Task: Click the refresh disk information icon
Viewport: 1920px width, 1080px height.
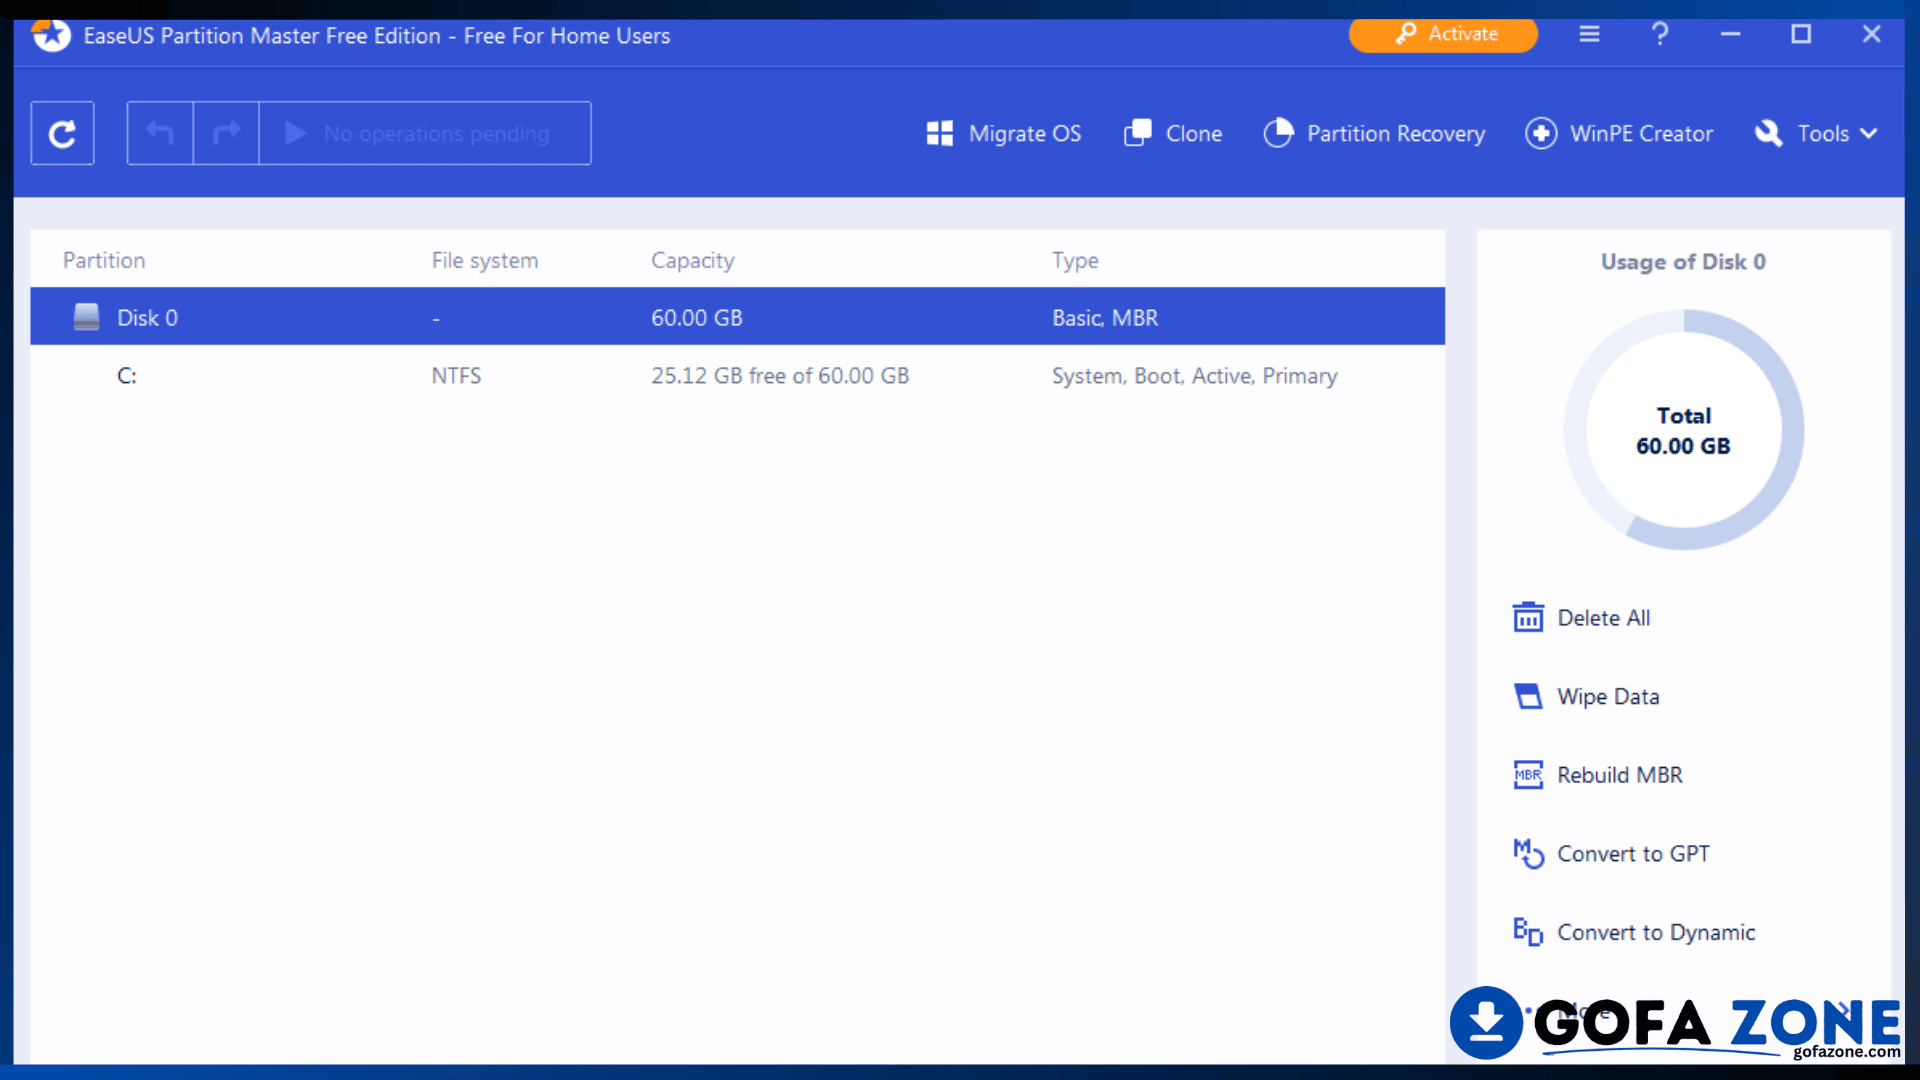Action: click(62, 133)
